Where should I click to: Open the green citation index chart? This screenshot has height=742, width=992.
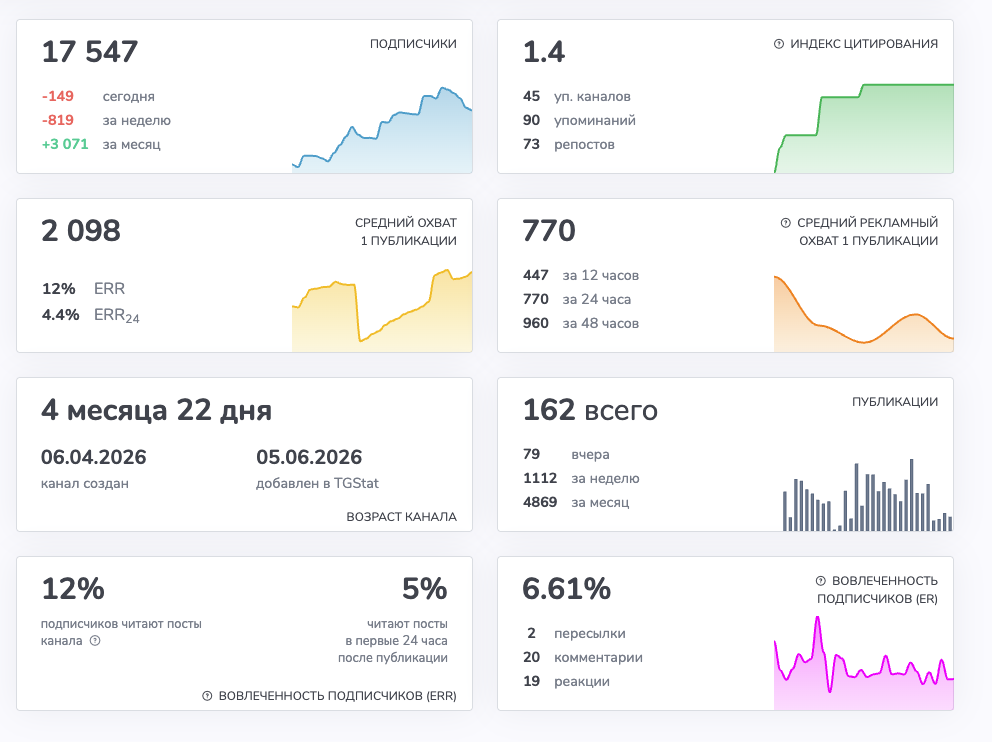[864, 128]
